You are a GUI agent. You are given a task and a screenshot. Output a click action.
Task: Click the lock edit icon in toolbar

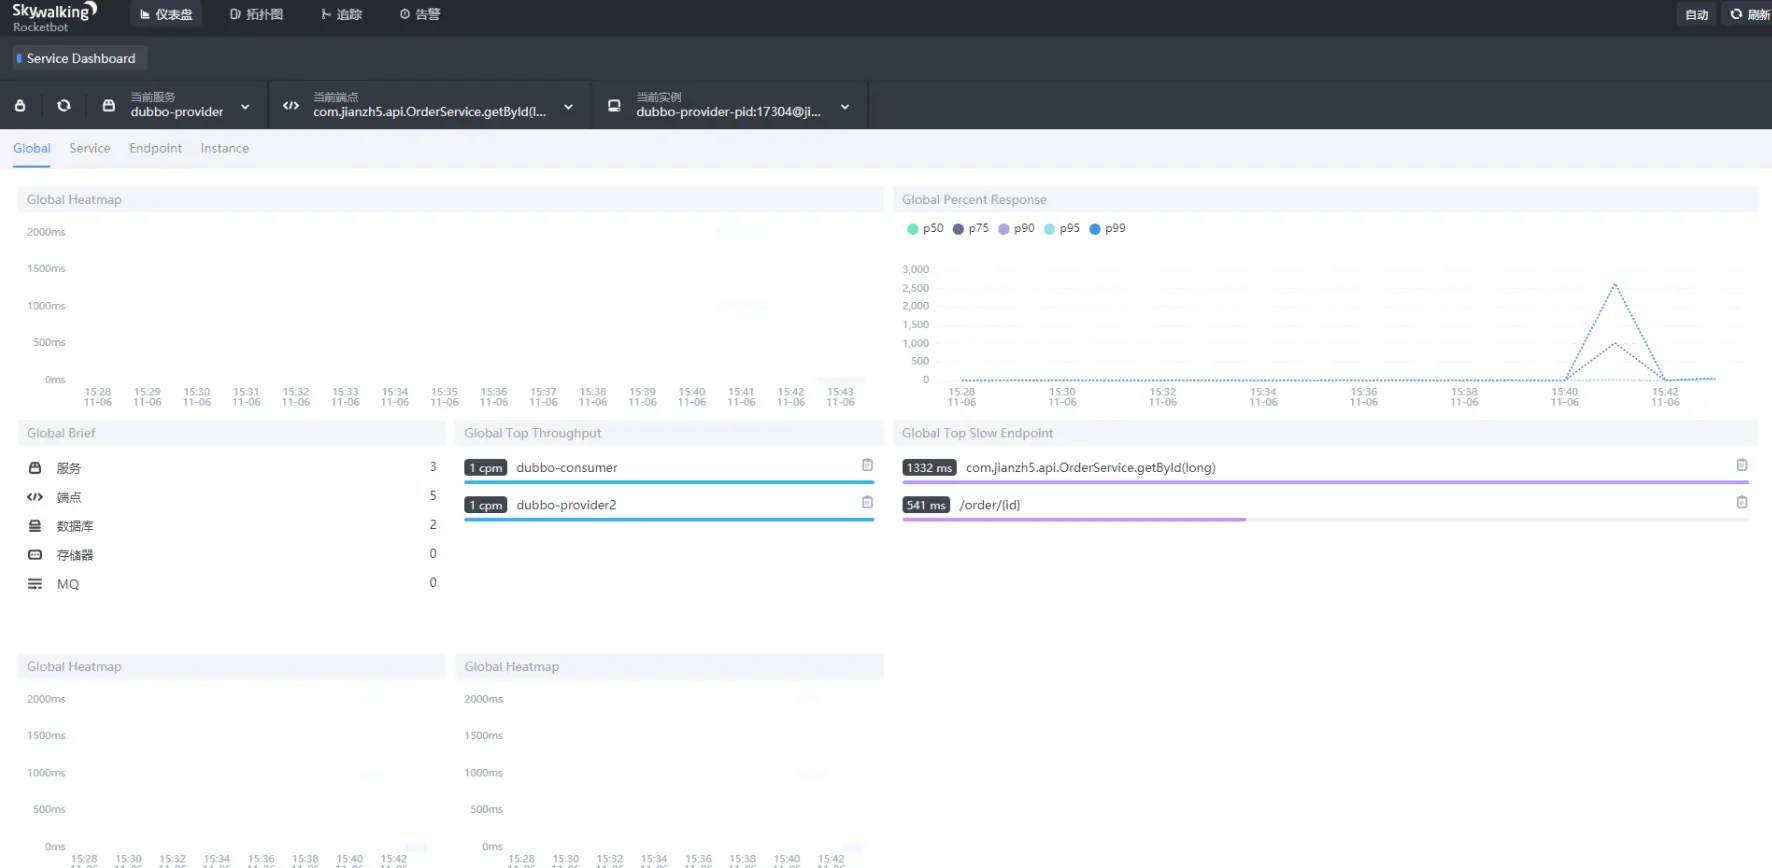20,105
